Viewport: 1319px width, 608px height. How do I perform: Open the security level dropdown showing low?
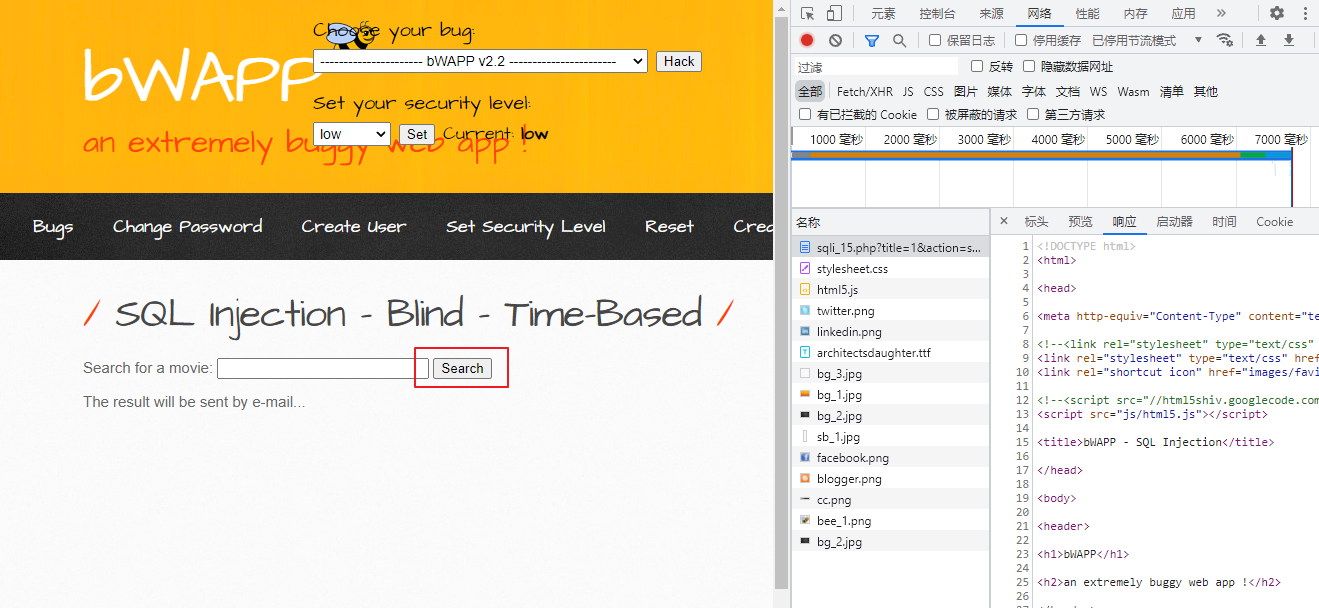[351, 134]
